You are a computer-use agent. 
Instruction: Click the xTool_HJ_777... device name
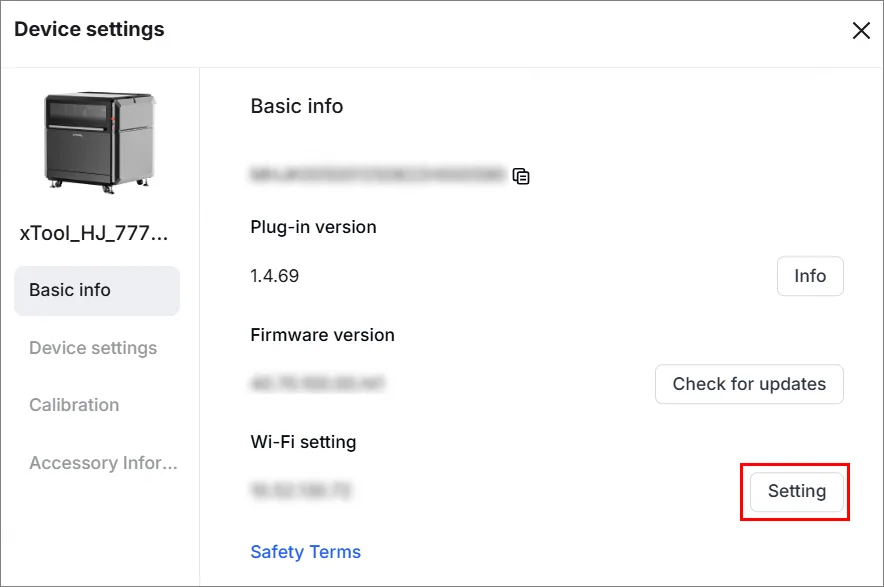point(94,233)
